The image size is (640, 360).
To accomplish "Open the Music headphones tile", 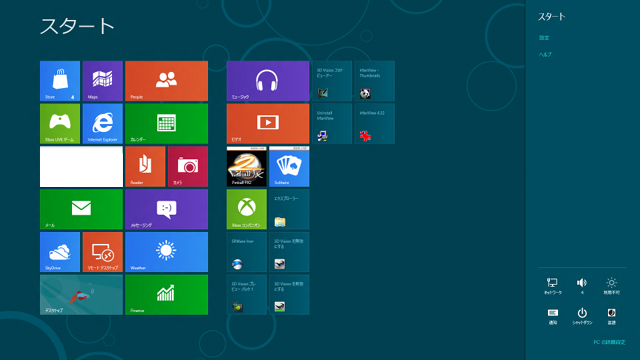I will tap(268, 81).
